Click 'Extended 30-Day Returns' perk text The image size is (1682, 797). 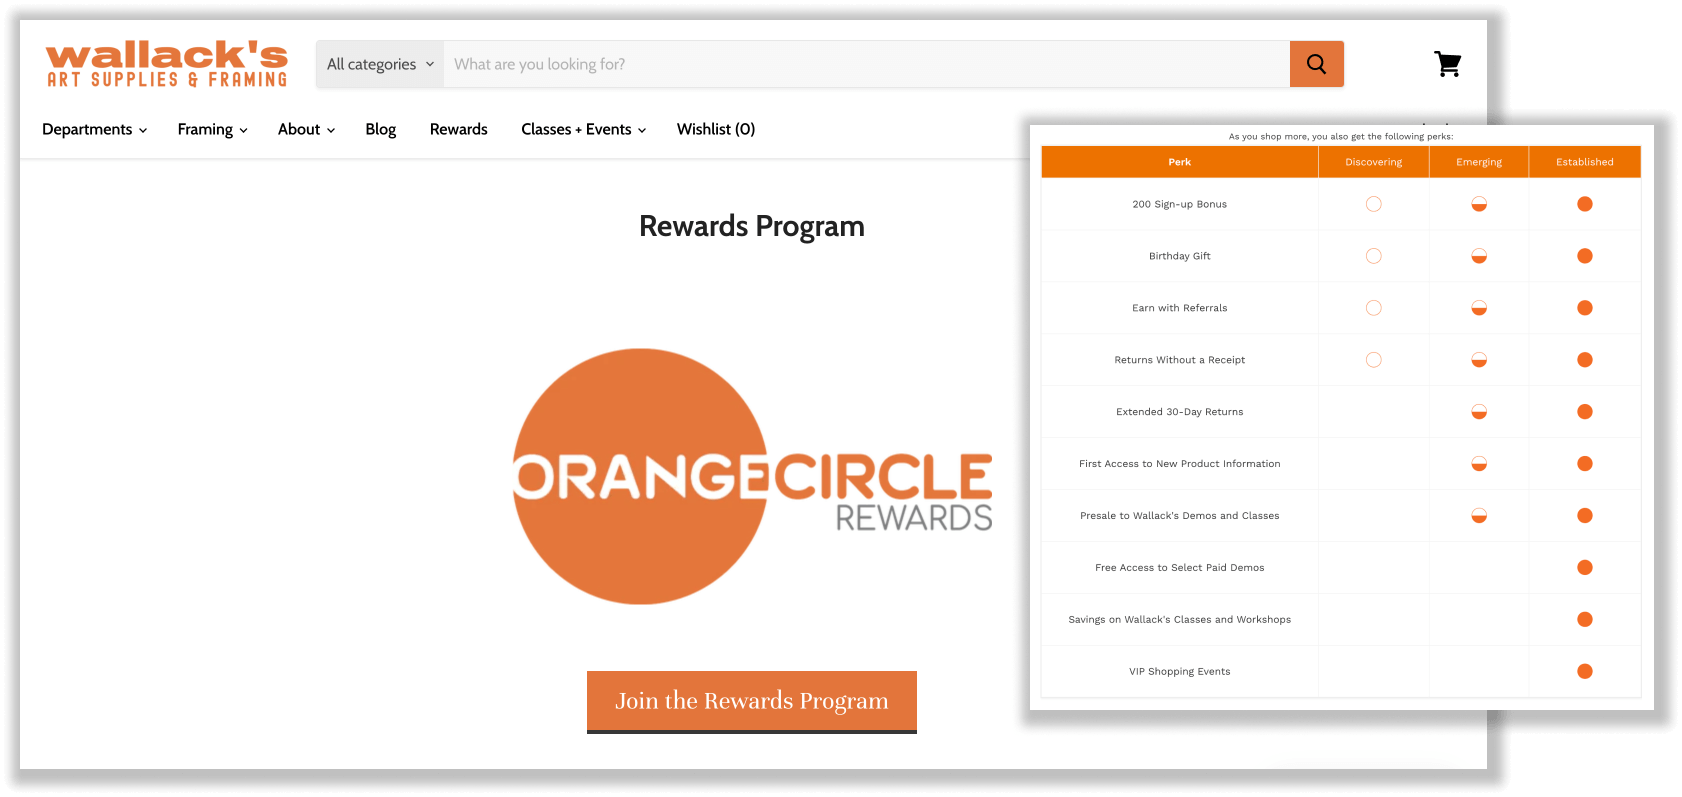point(1180,412)
